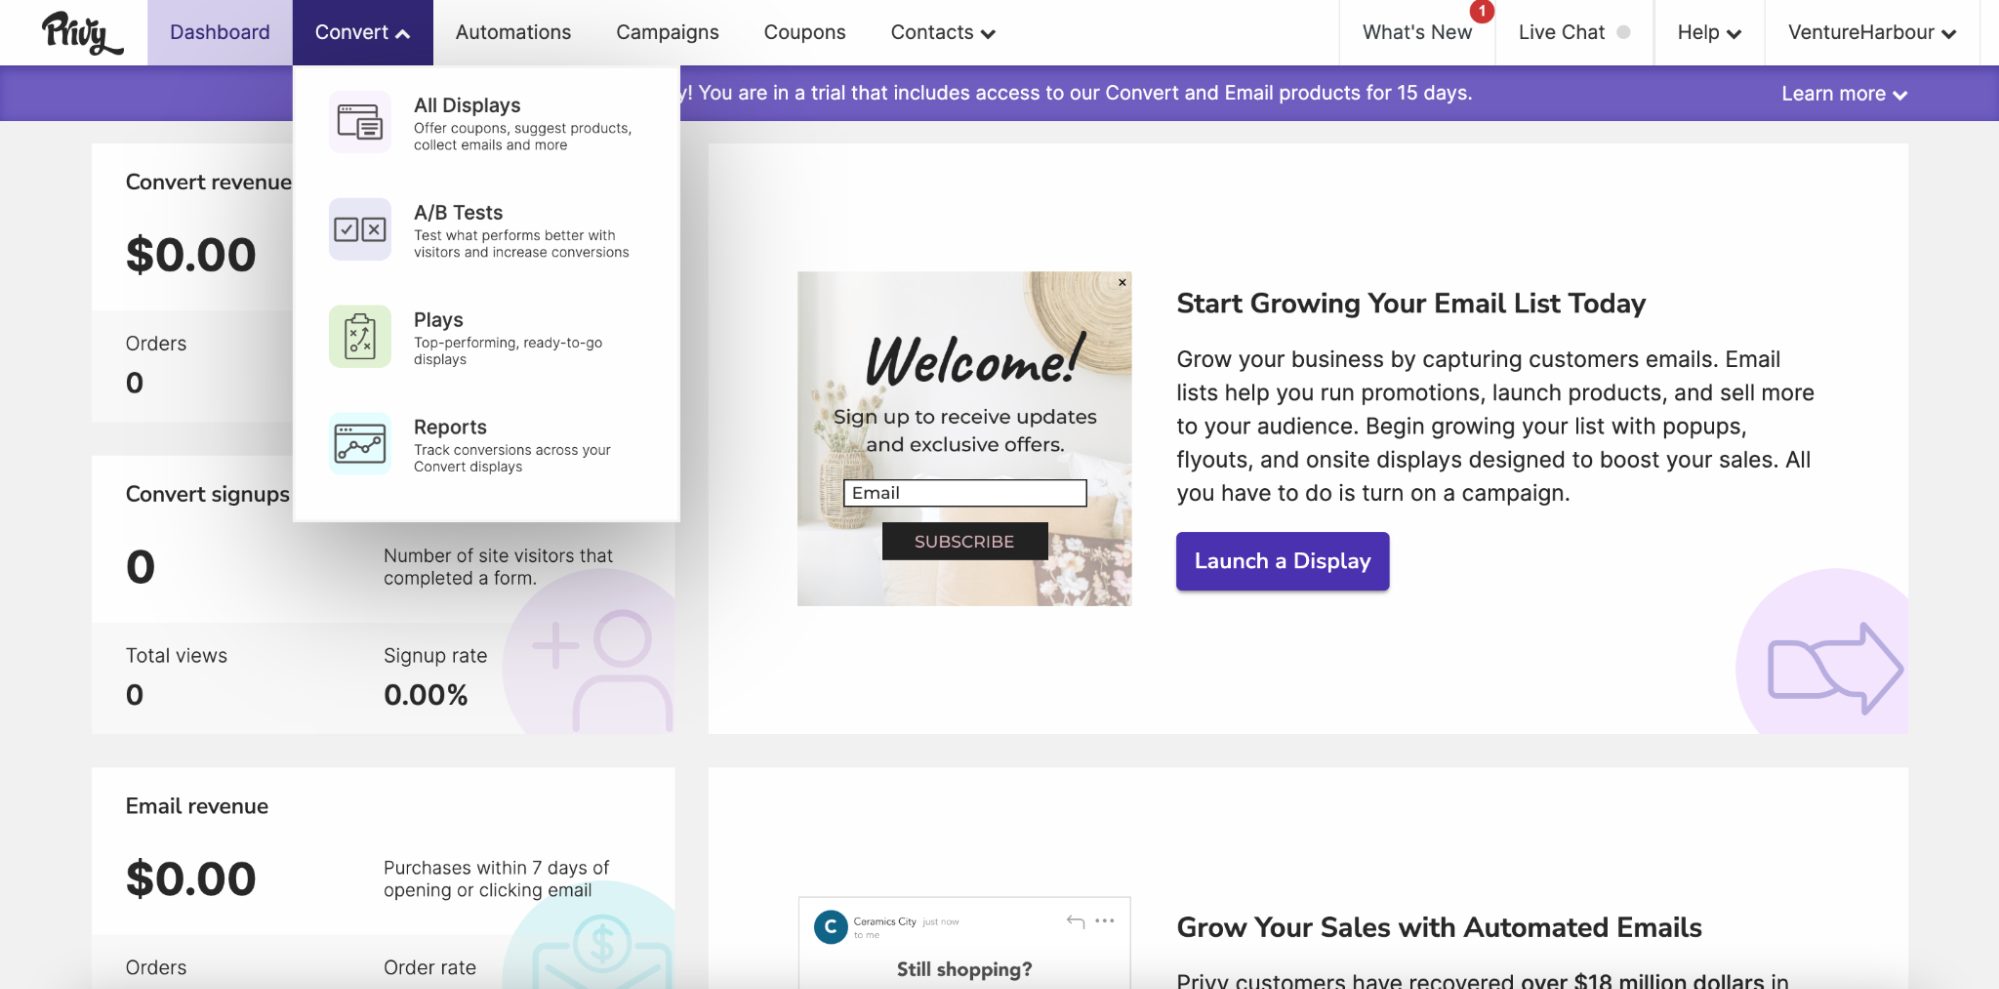The height and width of the screenshot is (989, 1999).
Task: Select the All Displays icon in Convert menu
Action: [359, 122]
